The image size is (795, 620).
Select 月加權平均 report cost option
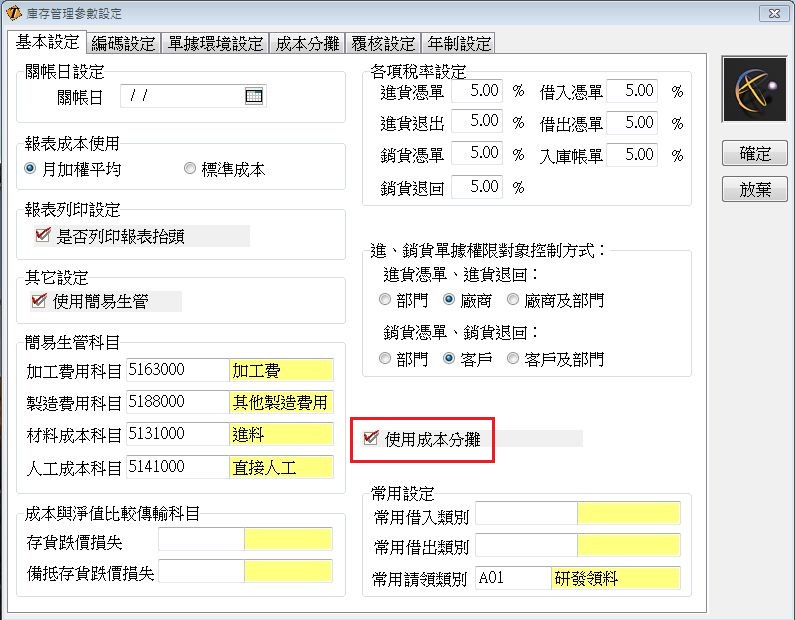coord(31,169)
